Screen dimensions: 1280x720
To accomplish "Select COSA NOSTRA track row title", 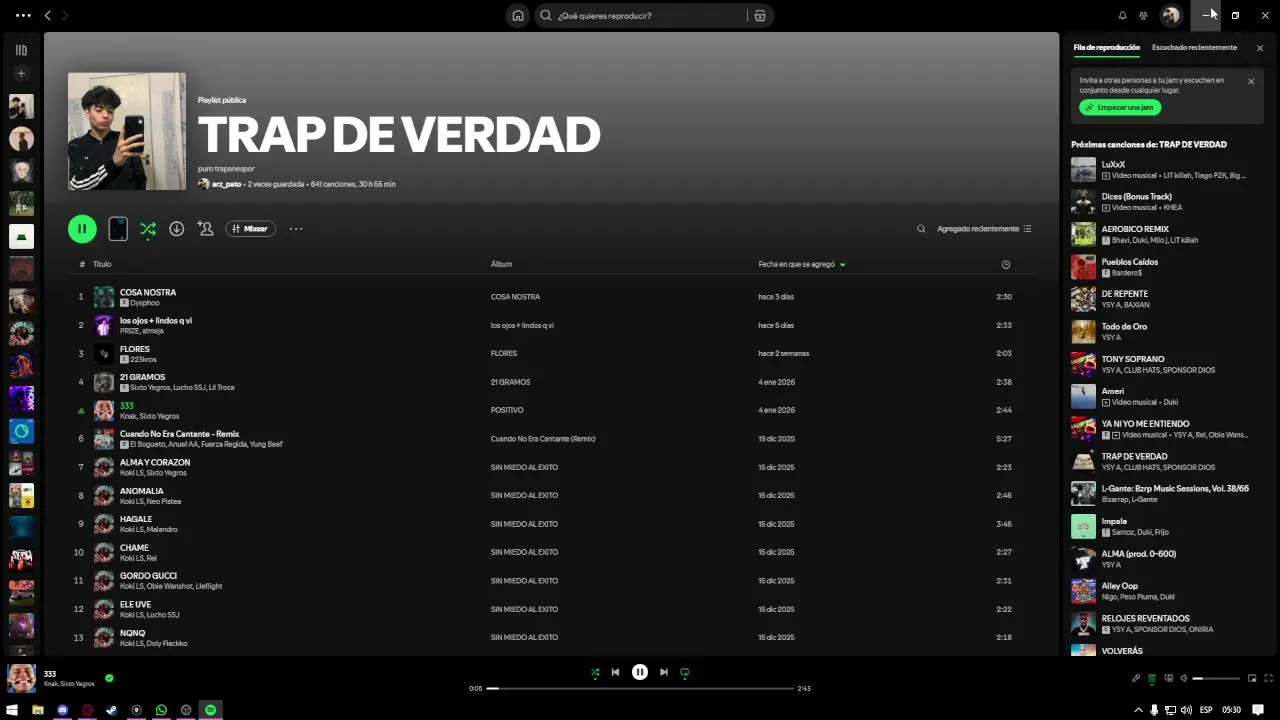I will point(148,293).
